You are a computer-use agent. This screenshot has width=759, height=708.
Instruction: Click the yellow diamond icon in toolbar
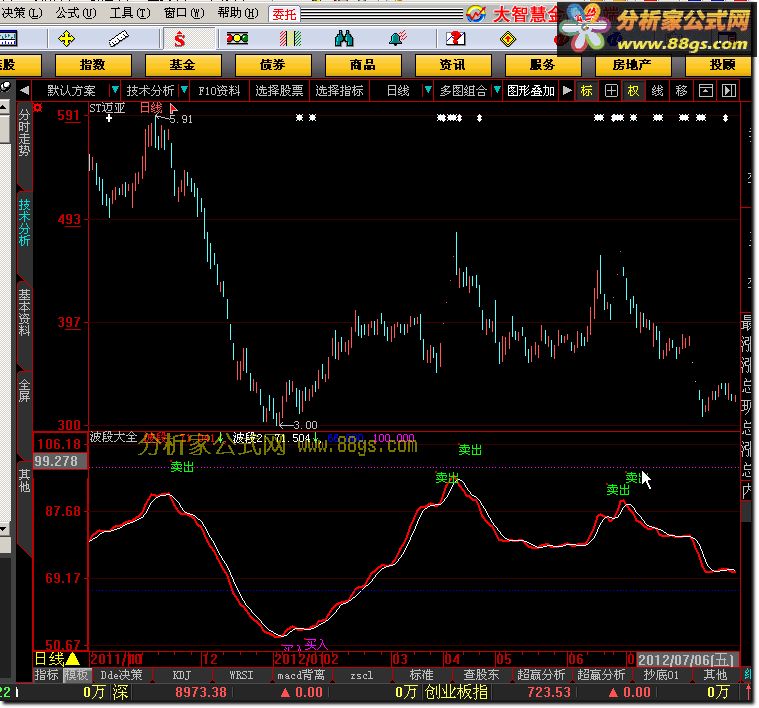(508, 39)
